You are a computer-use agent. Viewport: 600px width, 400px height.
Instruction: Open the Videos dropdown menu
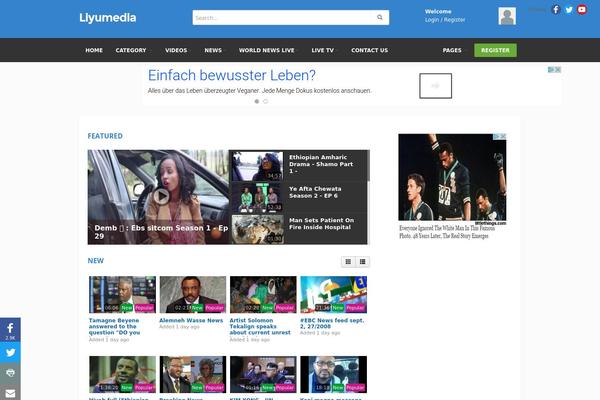point(176,50)
